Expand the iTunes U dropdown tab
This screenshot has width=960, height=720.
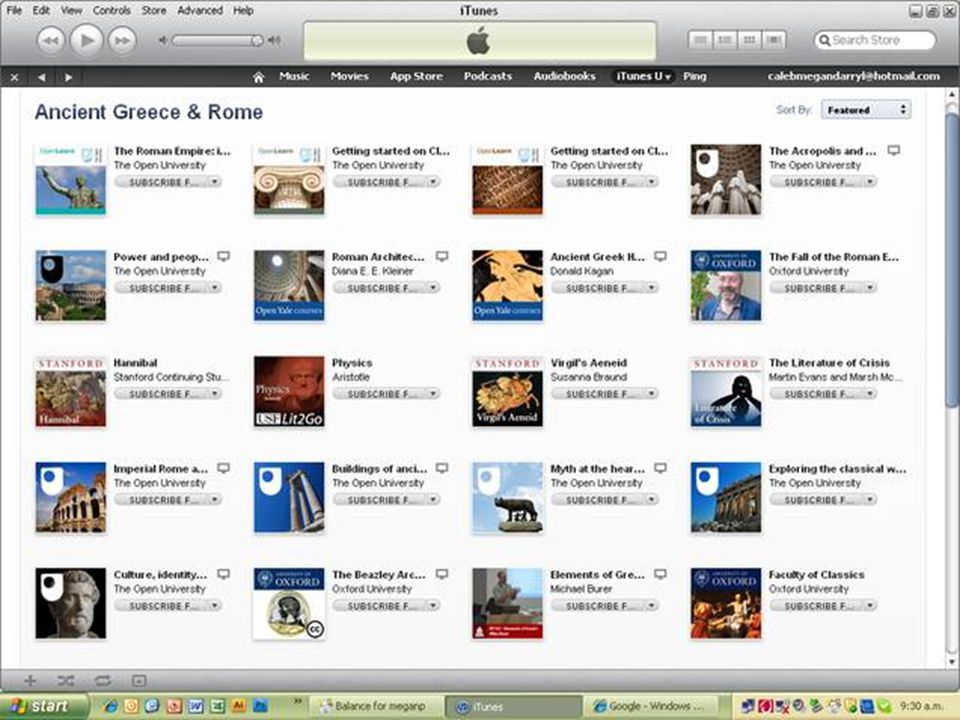643,77
